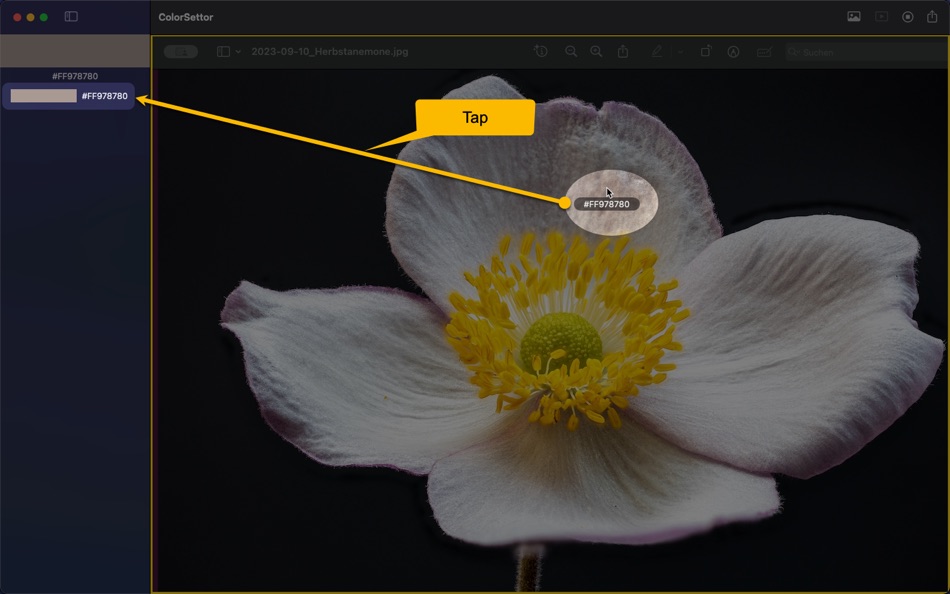Click the #FF978780 label inside the picker bubble
Screen dimensions: 950x594
point(606,204)
